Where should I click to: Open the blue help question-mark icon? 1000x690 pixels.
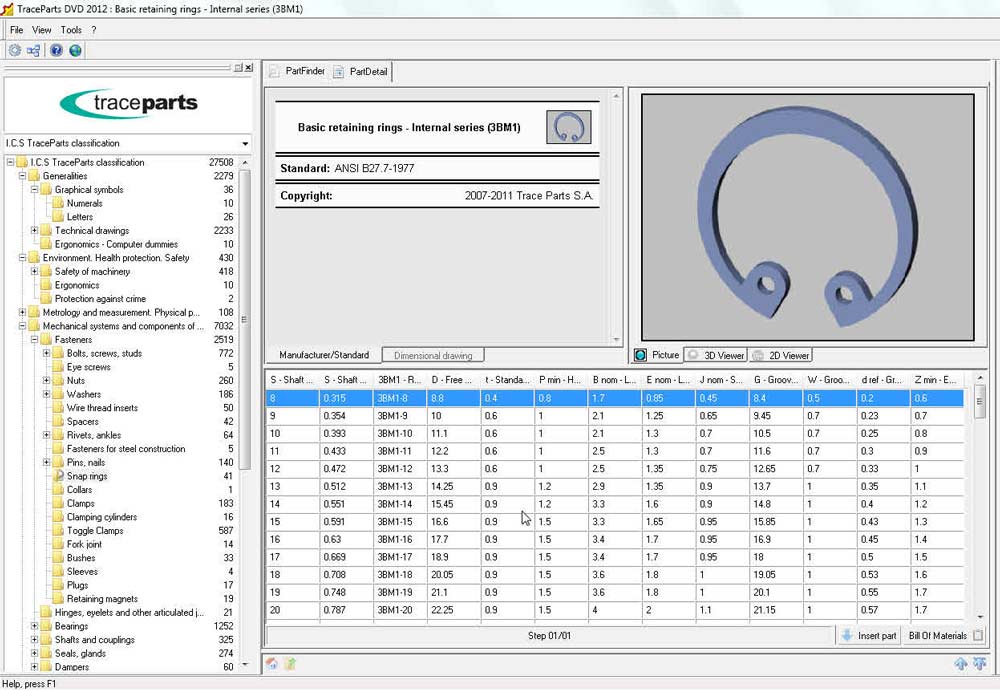coord(56,50)
